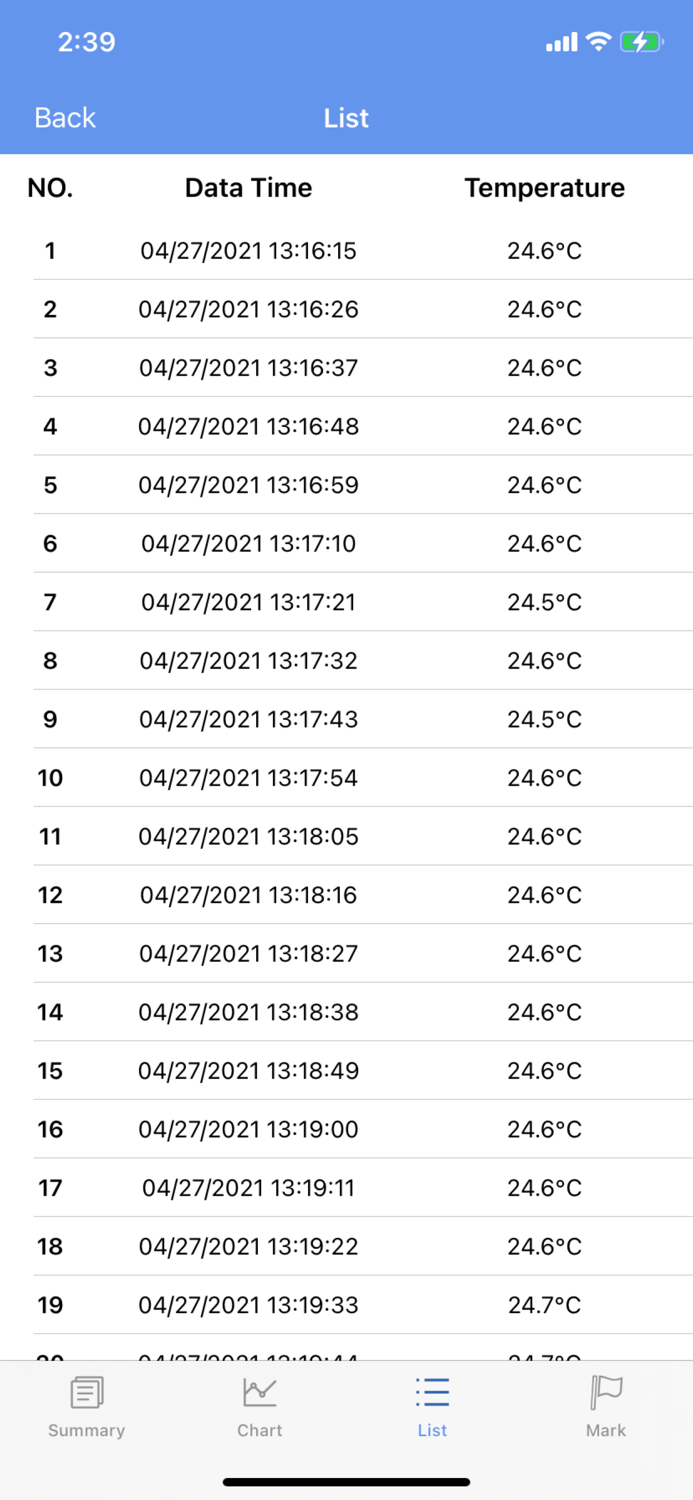
Task: Tap the battery charging indicator
Action: pyautogui.click(x=641, y=42)
